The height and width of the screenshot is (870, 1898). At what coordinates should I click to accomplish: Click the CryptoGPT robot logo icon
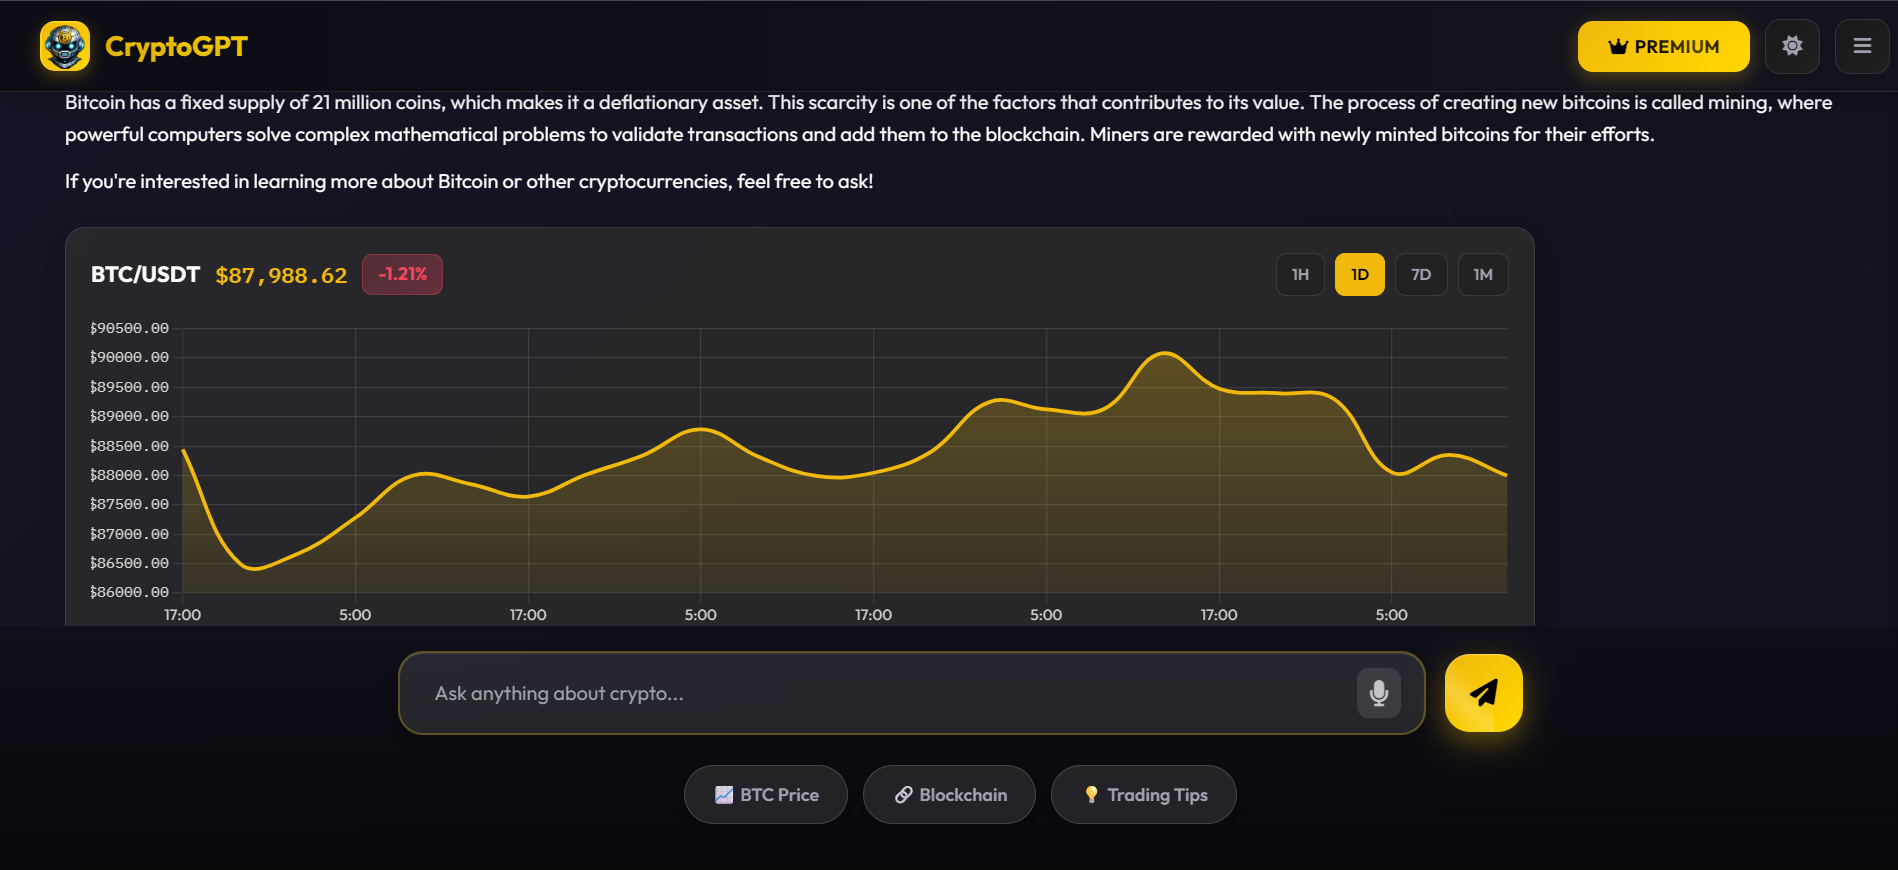[x=64, y=46]
